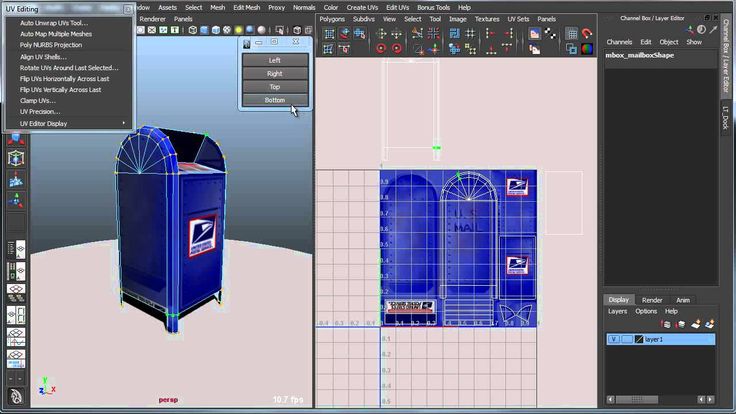Toggle display image icon in UV editor

coord(535,33)
